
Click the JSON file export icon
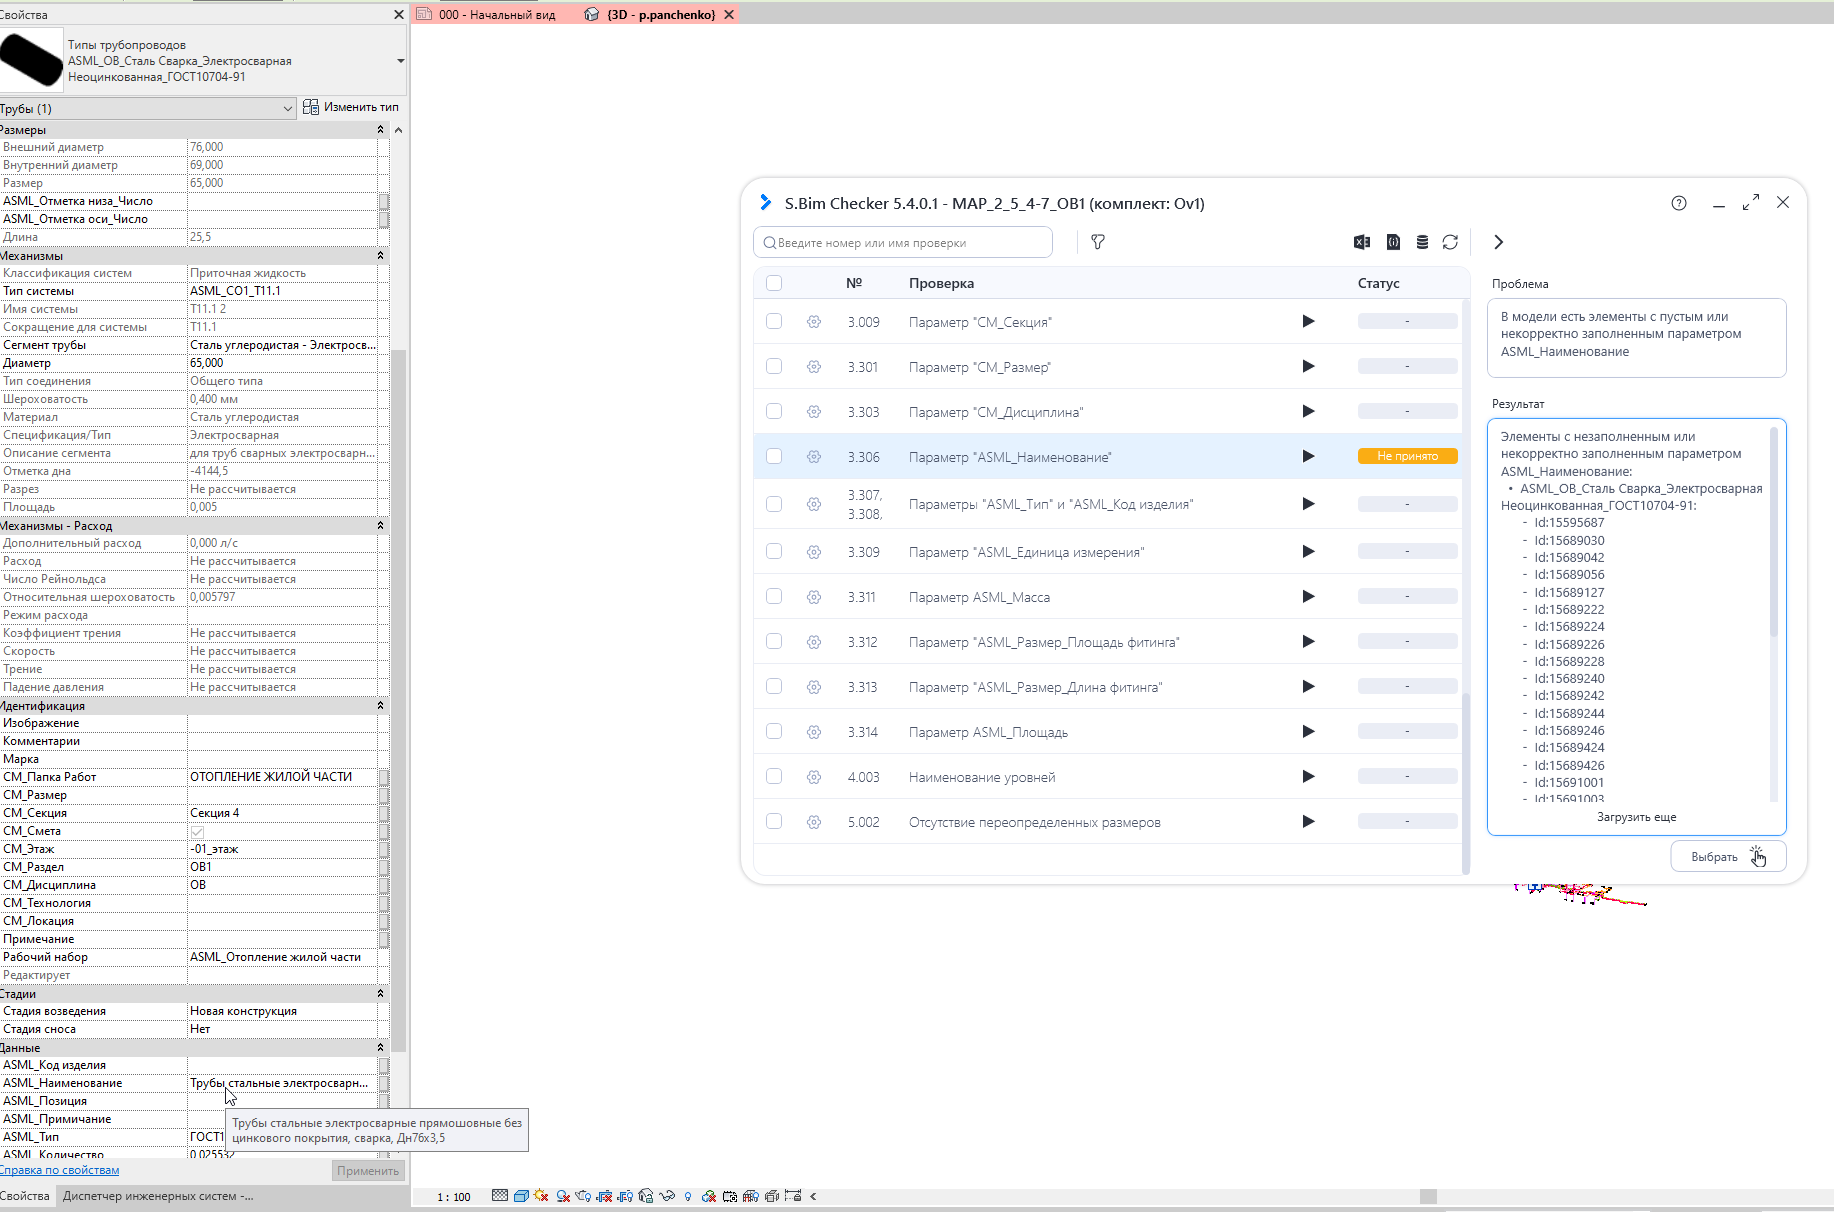(x=1393, y=242)
